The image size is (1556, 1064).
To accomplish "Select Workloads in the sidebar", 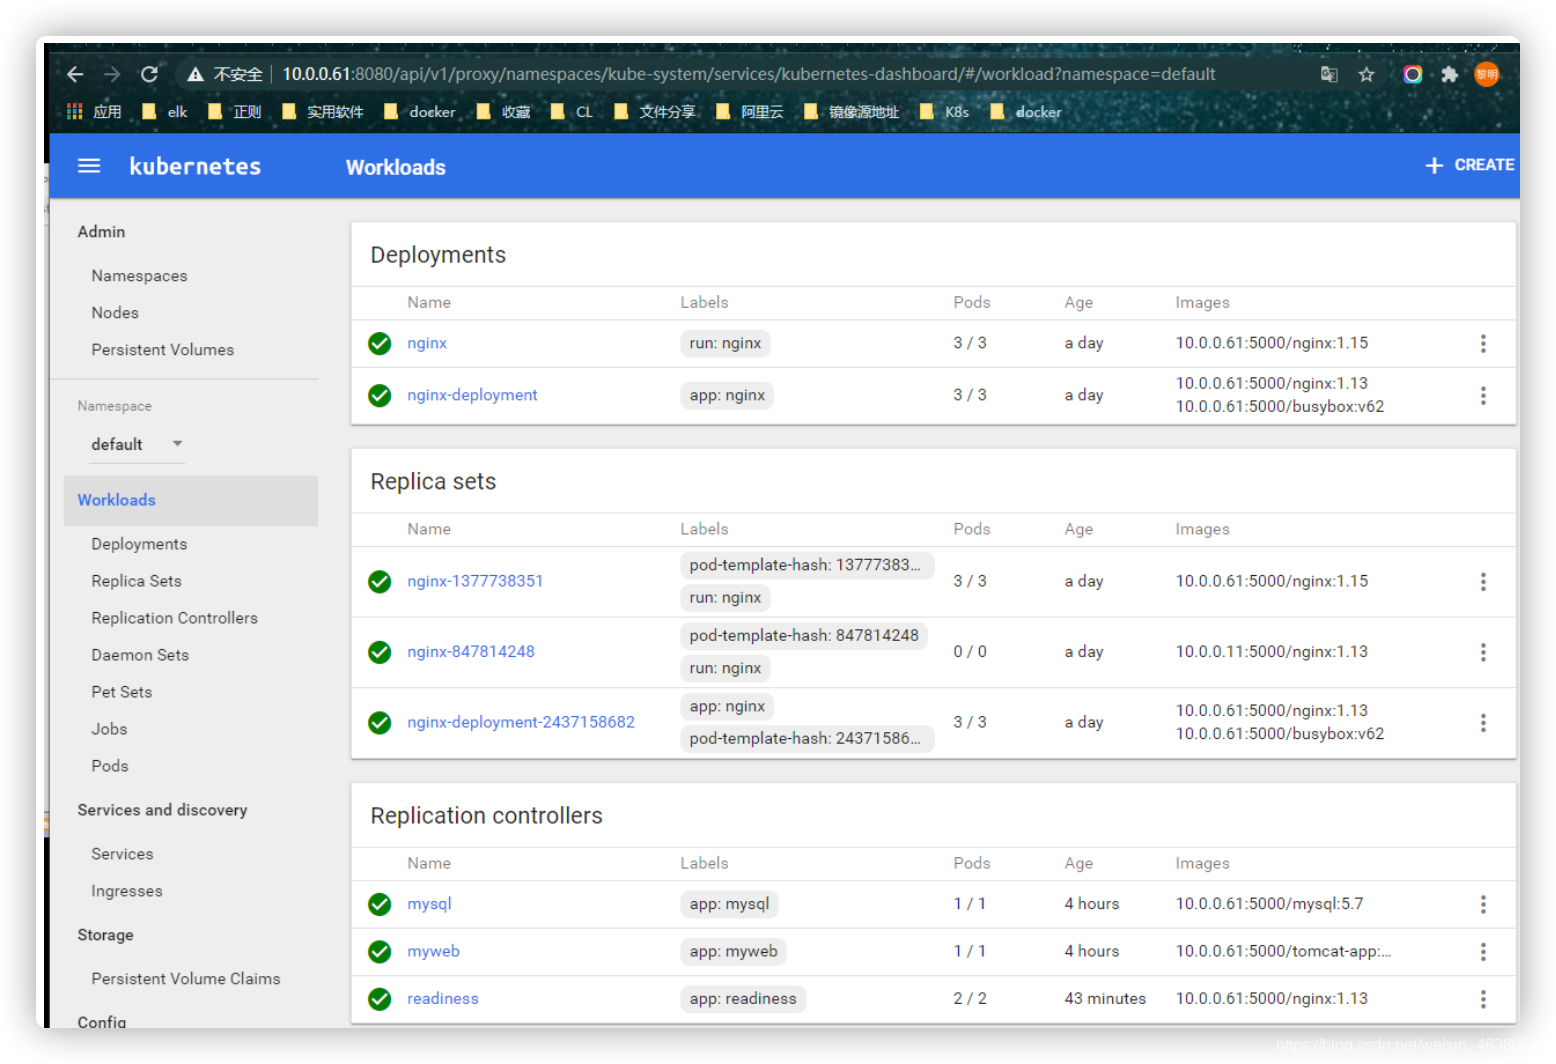I will 191,500.
